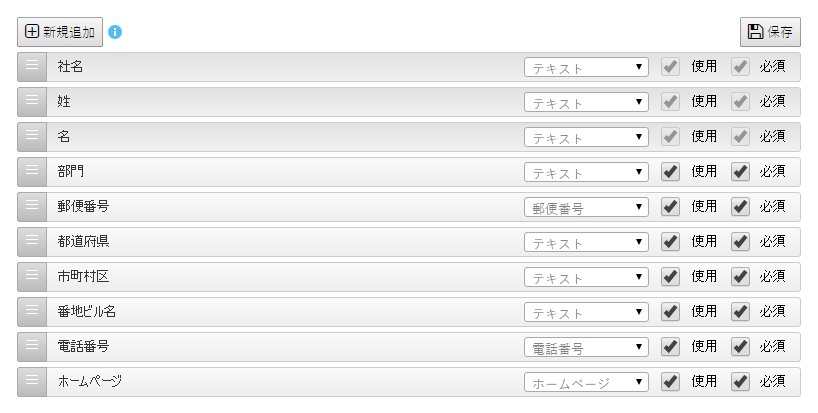Toggle the 必須 checkbox for ホームページ
818x413 pixels.
(x=740, y=381)
